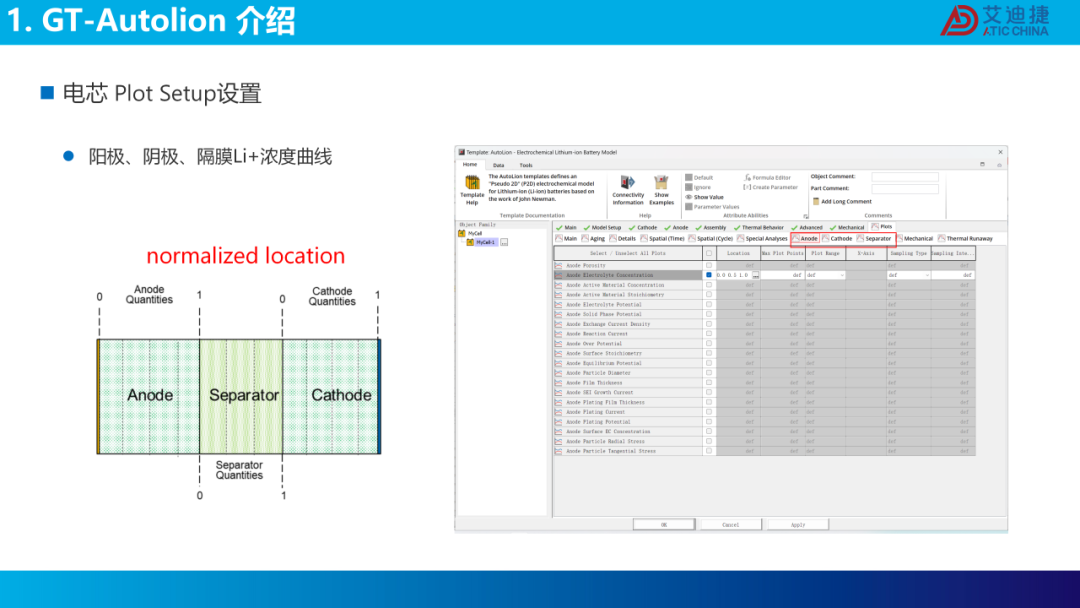This screenshot has width=1080, height=608.
Task: Click plot icon beside Anode Electrolyte Potential
Action: pyautogui.click(x=559, y=304)
